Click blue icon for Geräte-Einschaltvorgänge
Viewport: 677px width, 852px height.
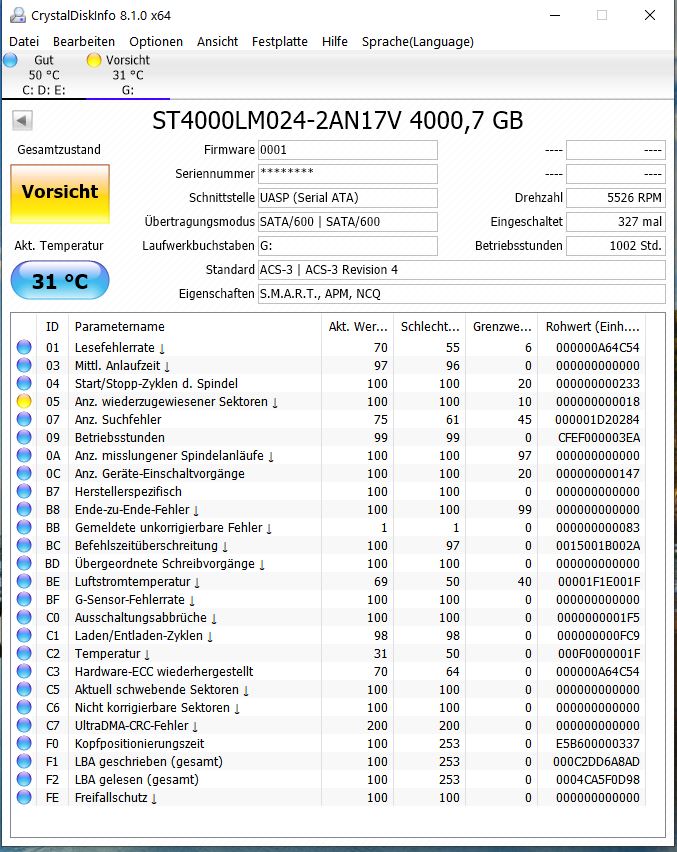point(24,473)
